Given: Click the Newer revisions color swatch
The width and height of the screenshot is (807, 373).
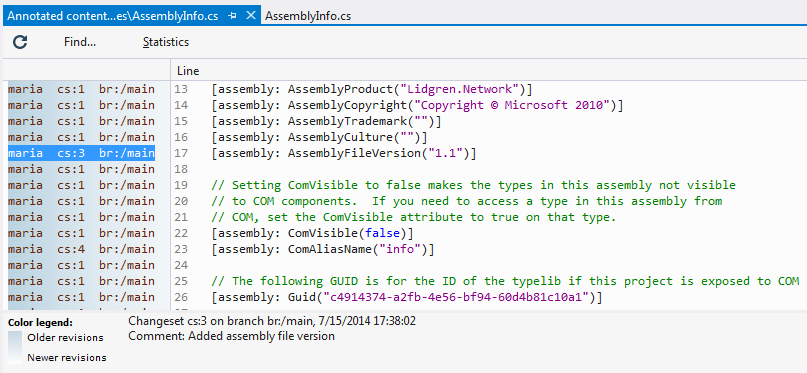Looking at the screenshot, I should coord(15,357).
